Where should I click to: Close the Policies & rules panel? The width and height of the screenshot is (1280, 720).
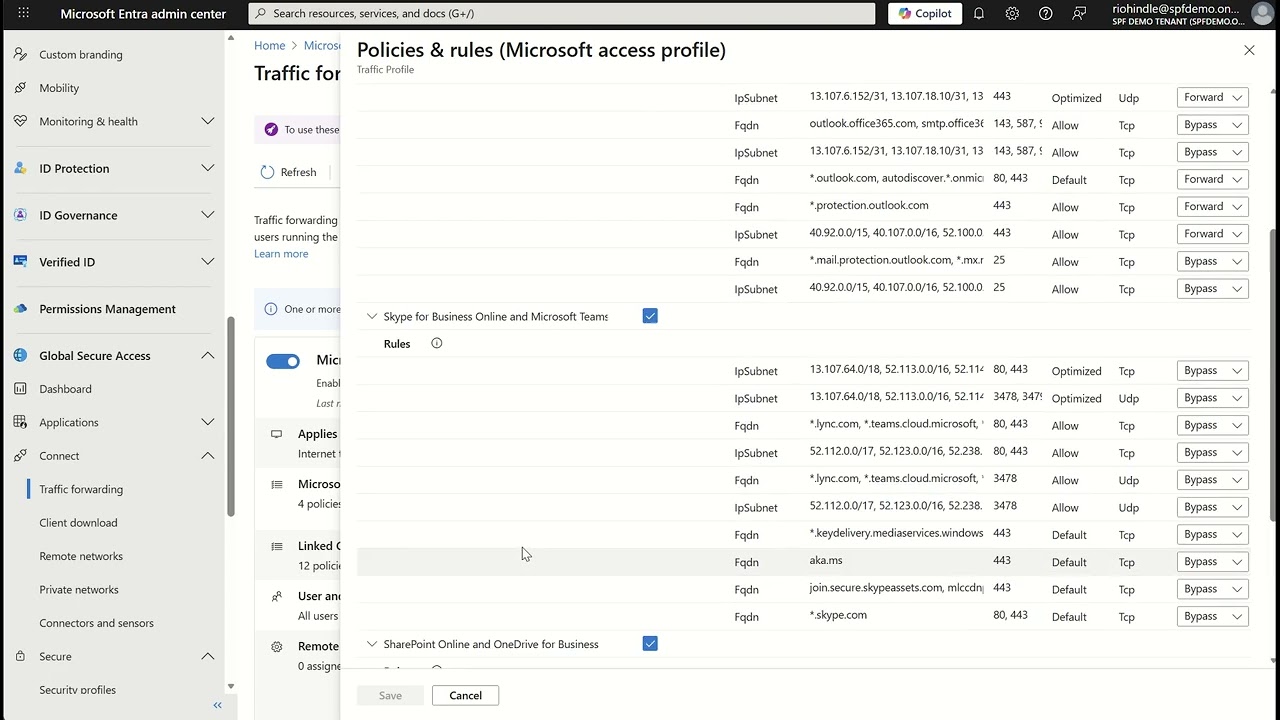1249,50
